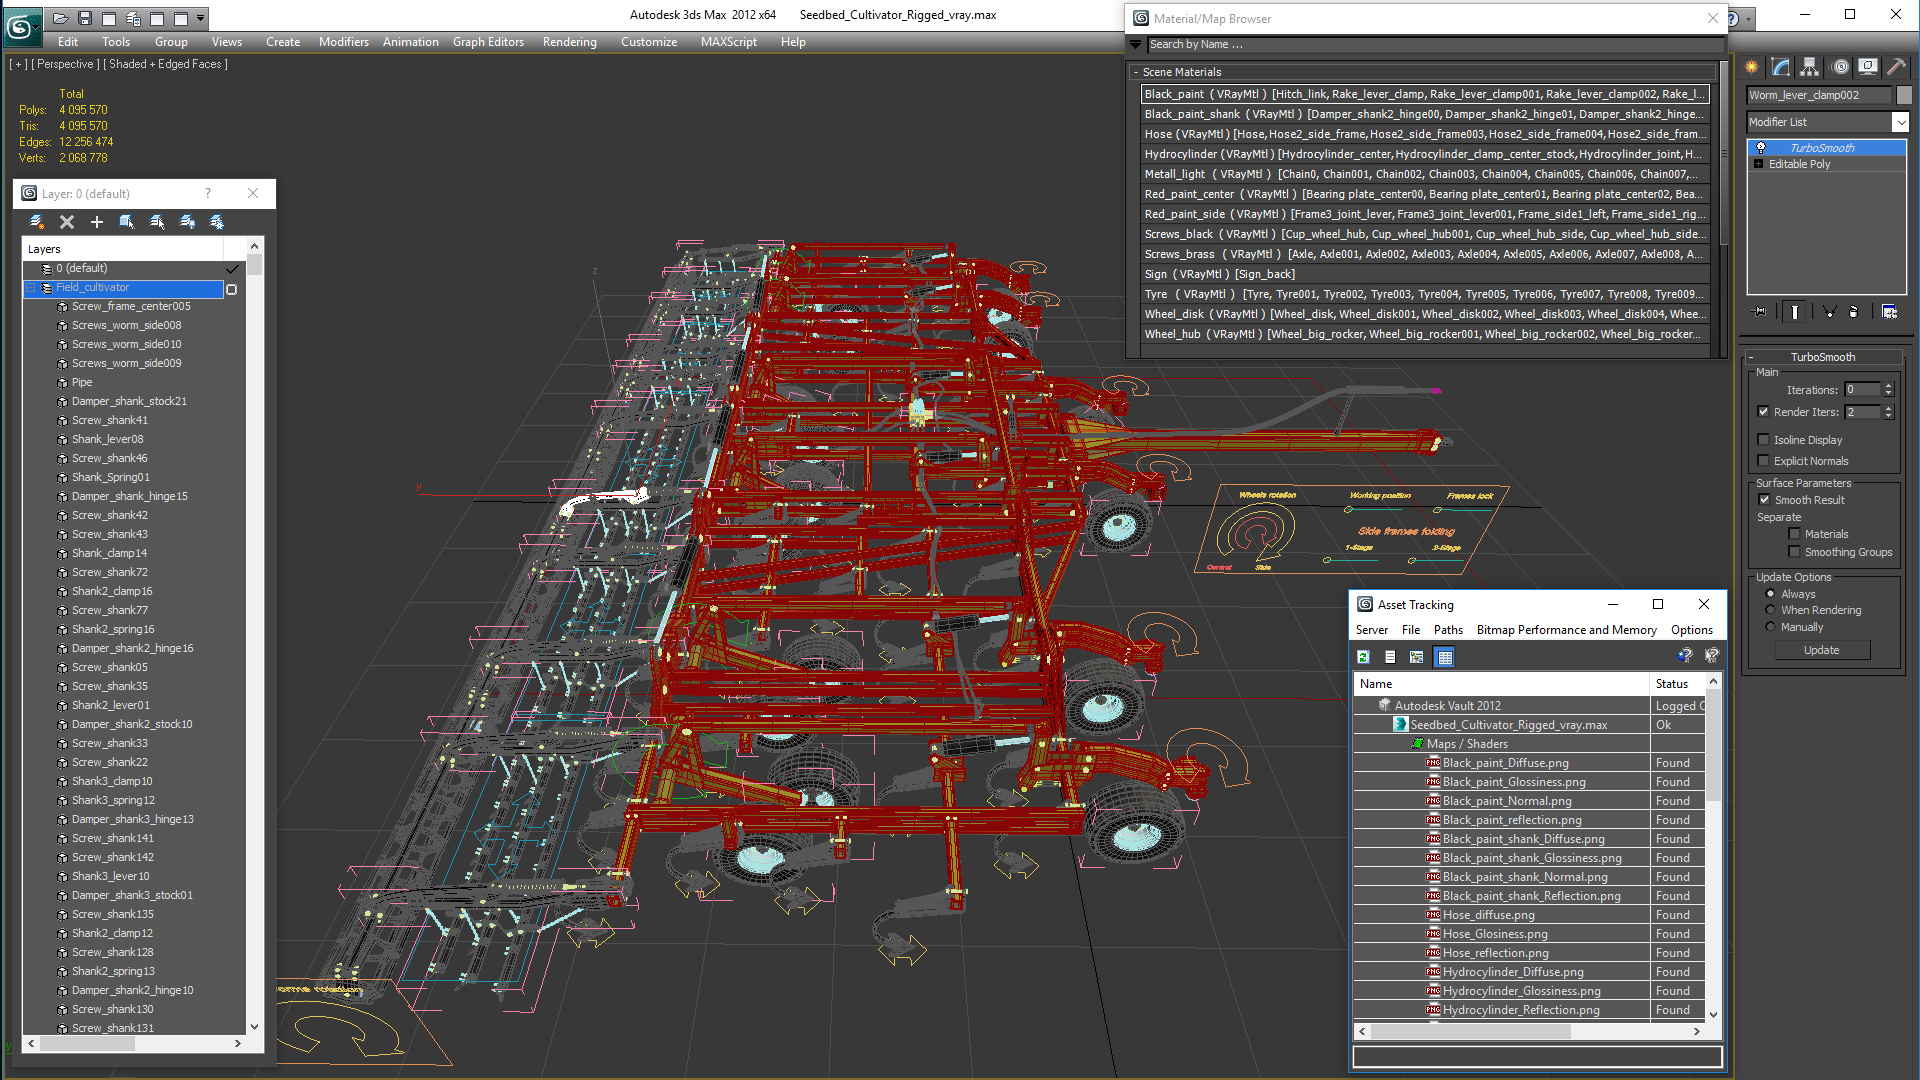
Task: Toggle Show end result in modifier stack
Action: coord(1795,312)
